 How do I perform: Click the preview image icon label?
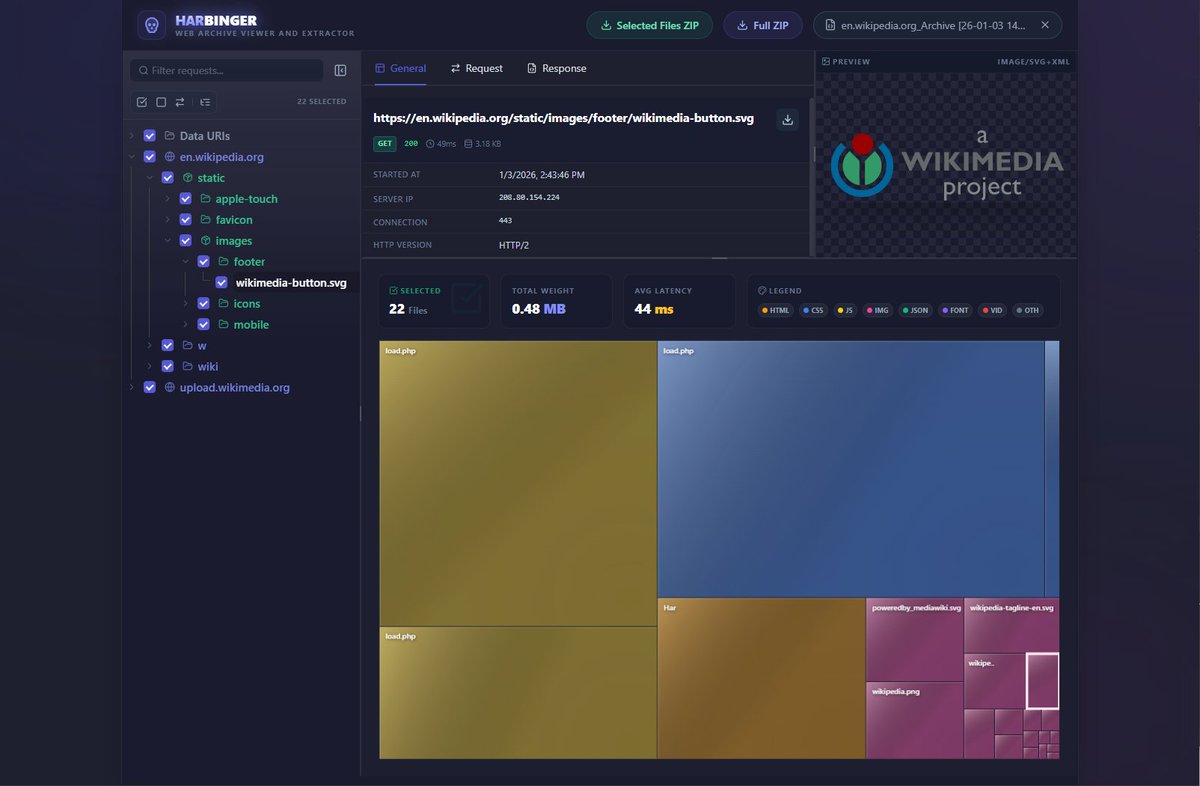(826, 62)
